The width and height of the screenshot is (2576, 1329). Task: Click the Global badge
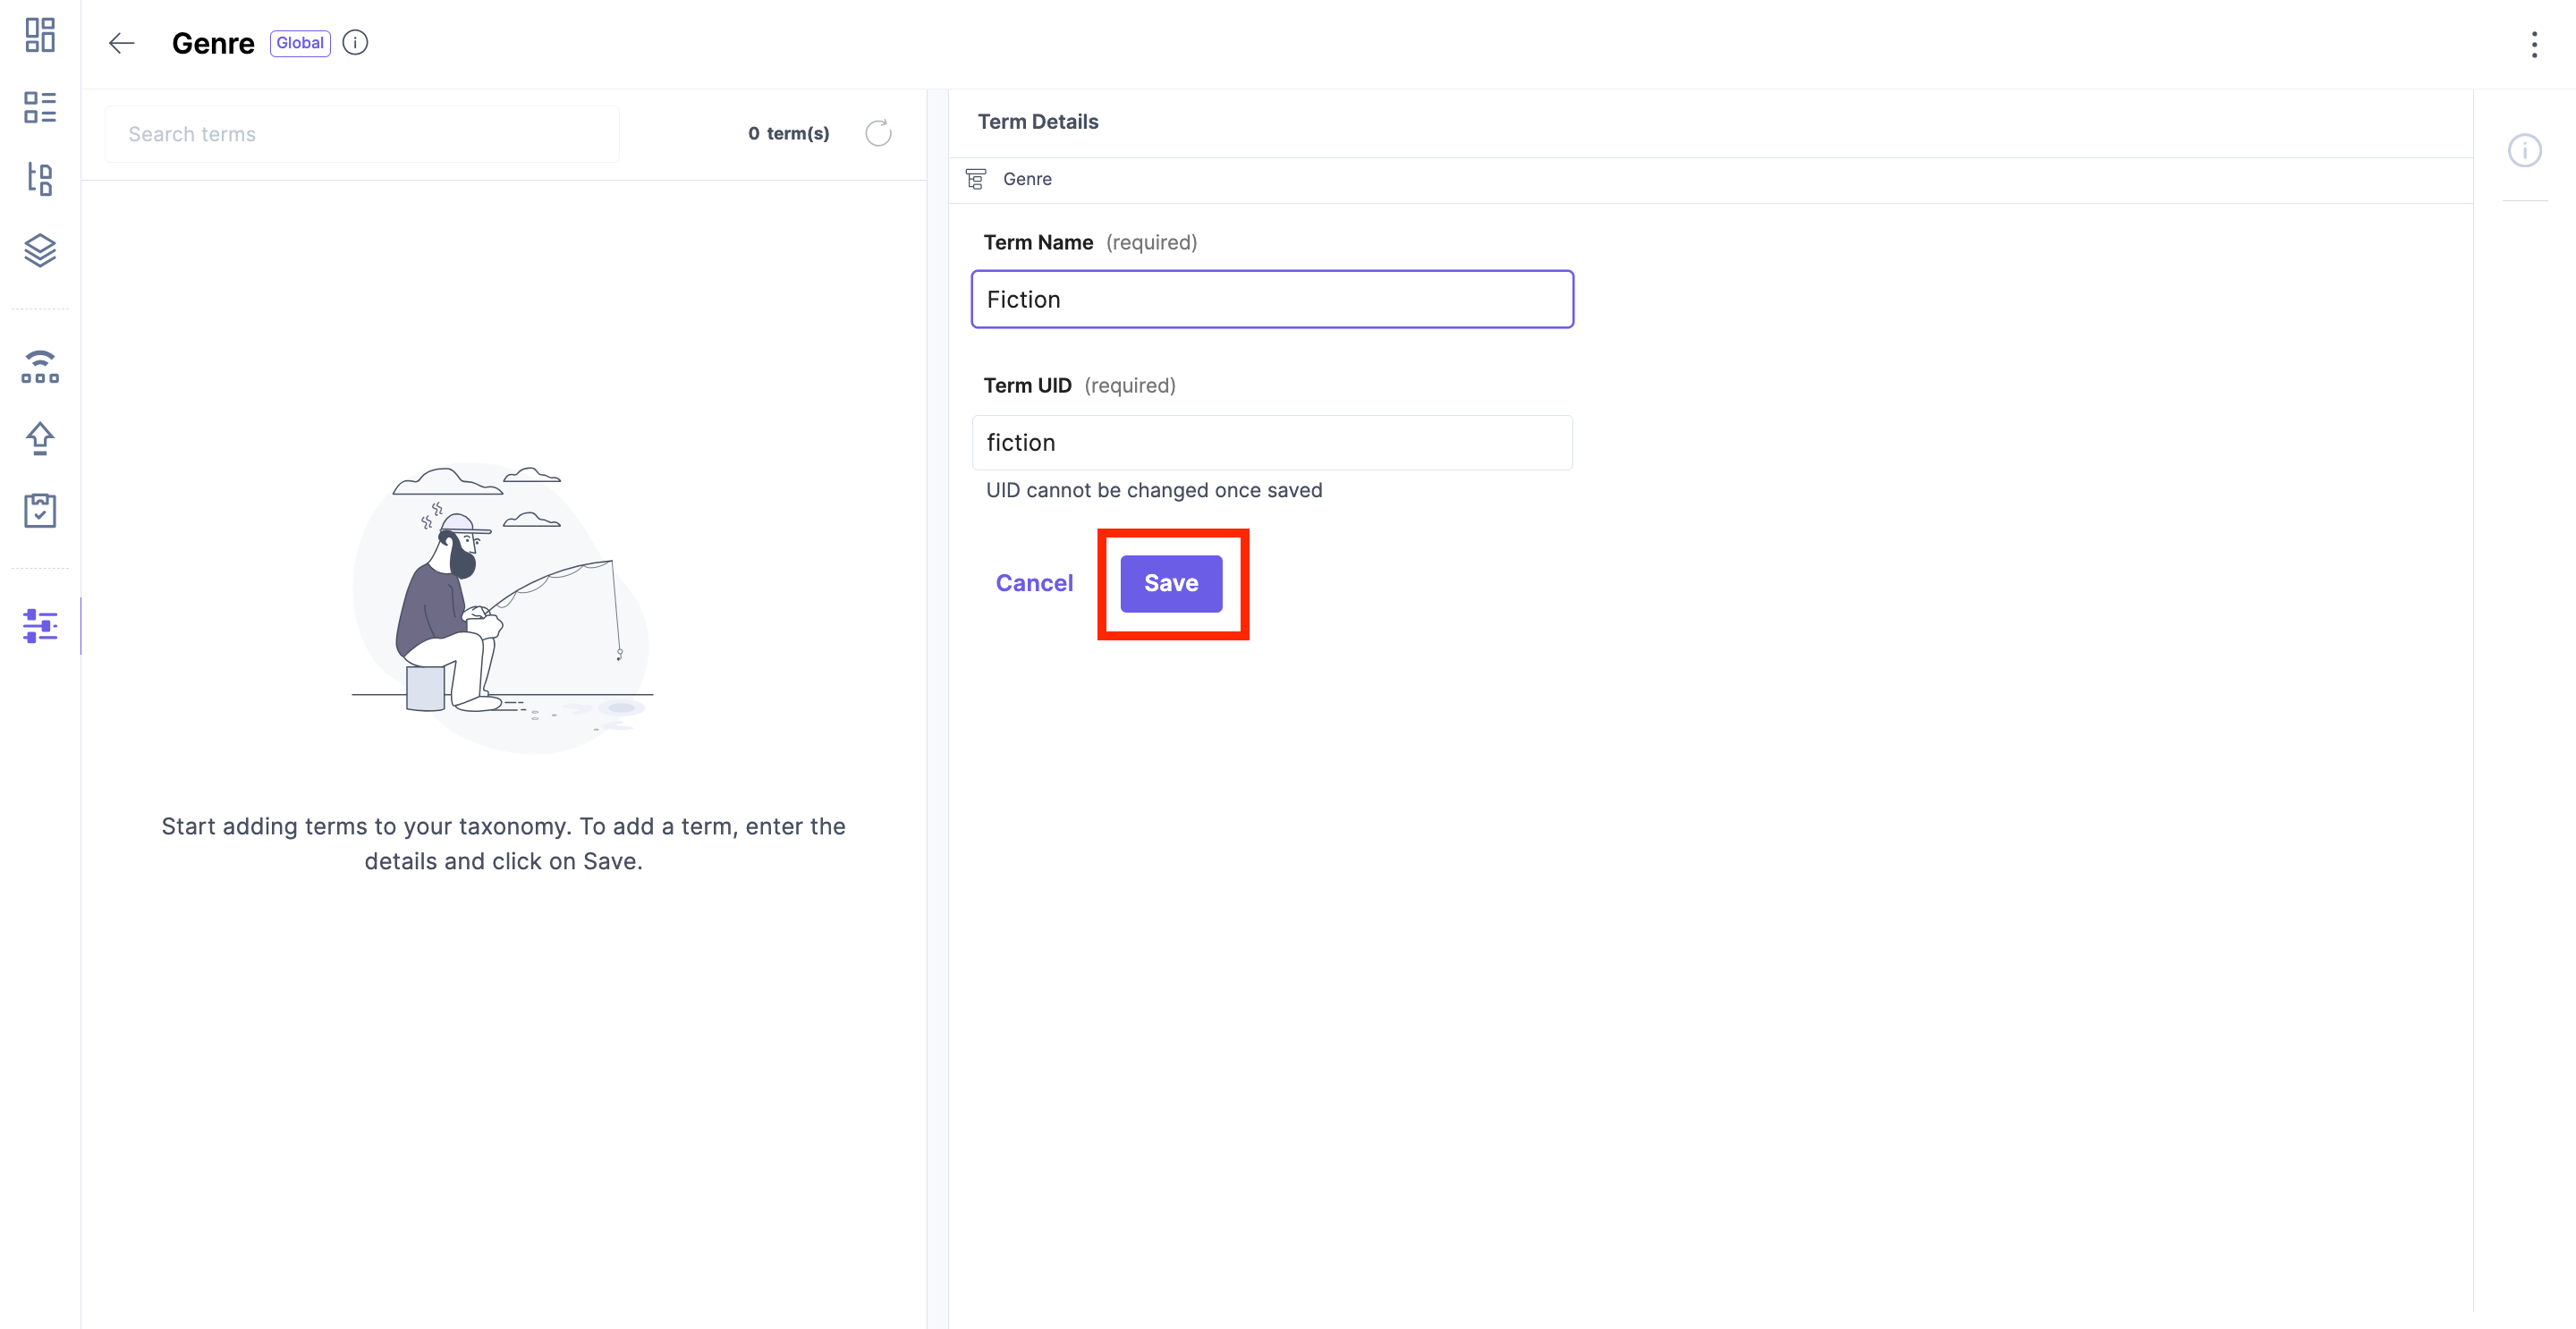[300, 43]
